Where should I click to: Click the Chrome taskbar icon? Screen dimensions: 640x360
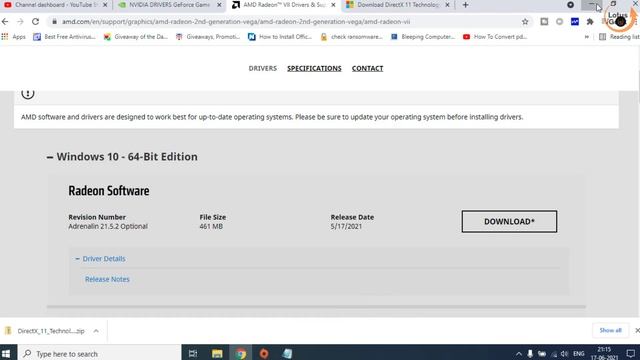240,353
